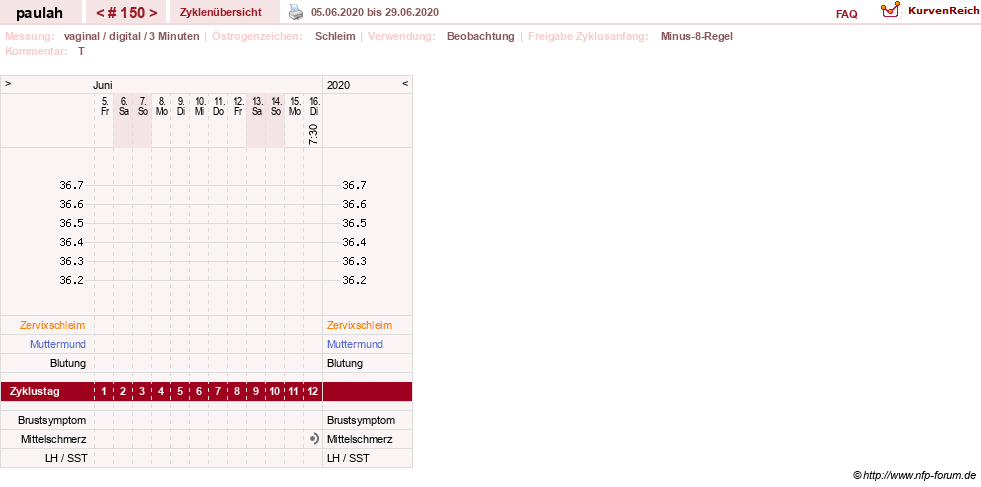Click the right Muttermund row label
Image resolution: width=981 pixels, height=487 pixels.
(355, 344)
